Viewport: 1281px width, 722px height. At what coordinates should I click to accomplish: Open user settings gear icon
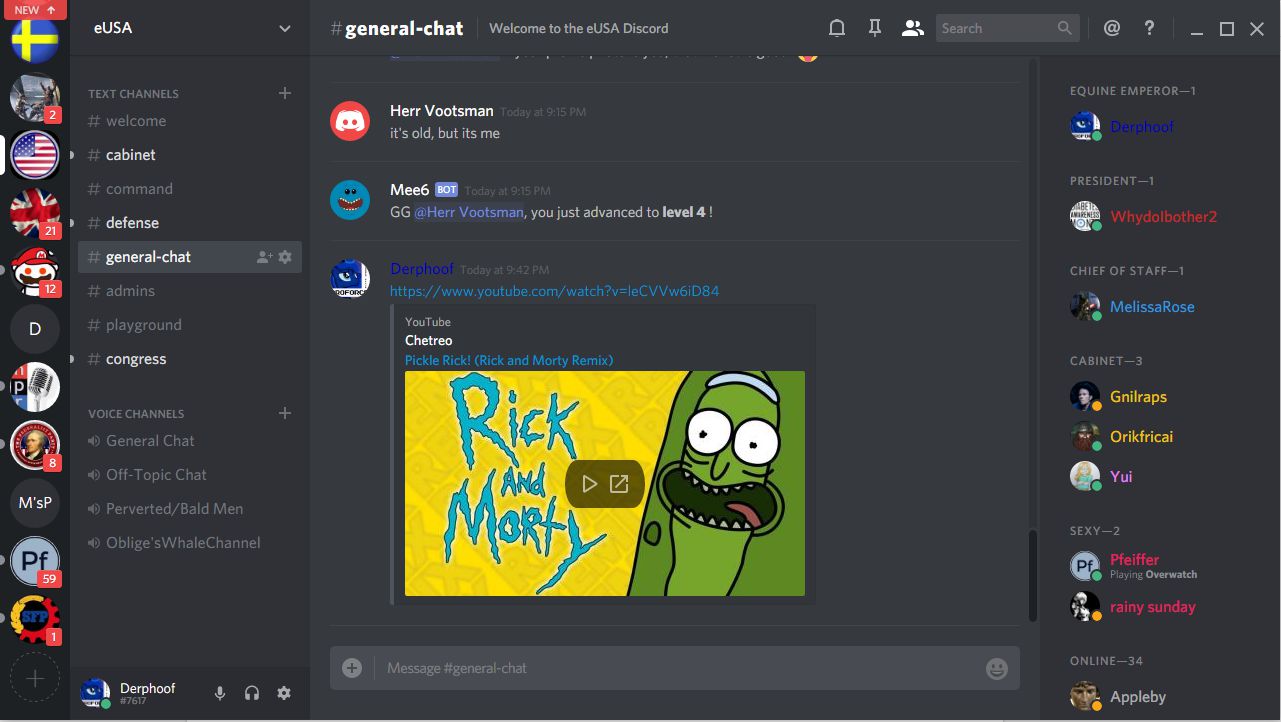(284, 693)
